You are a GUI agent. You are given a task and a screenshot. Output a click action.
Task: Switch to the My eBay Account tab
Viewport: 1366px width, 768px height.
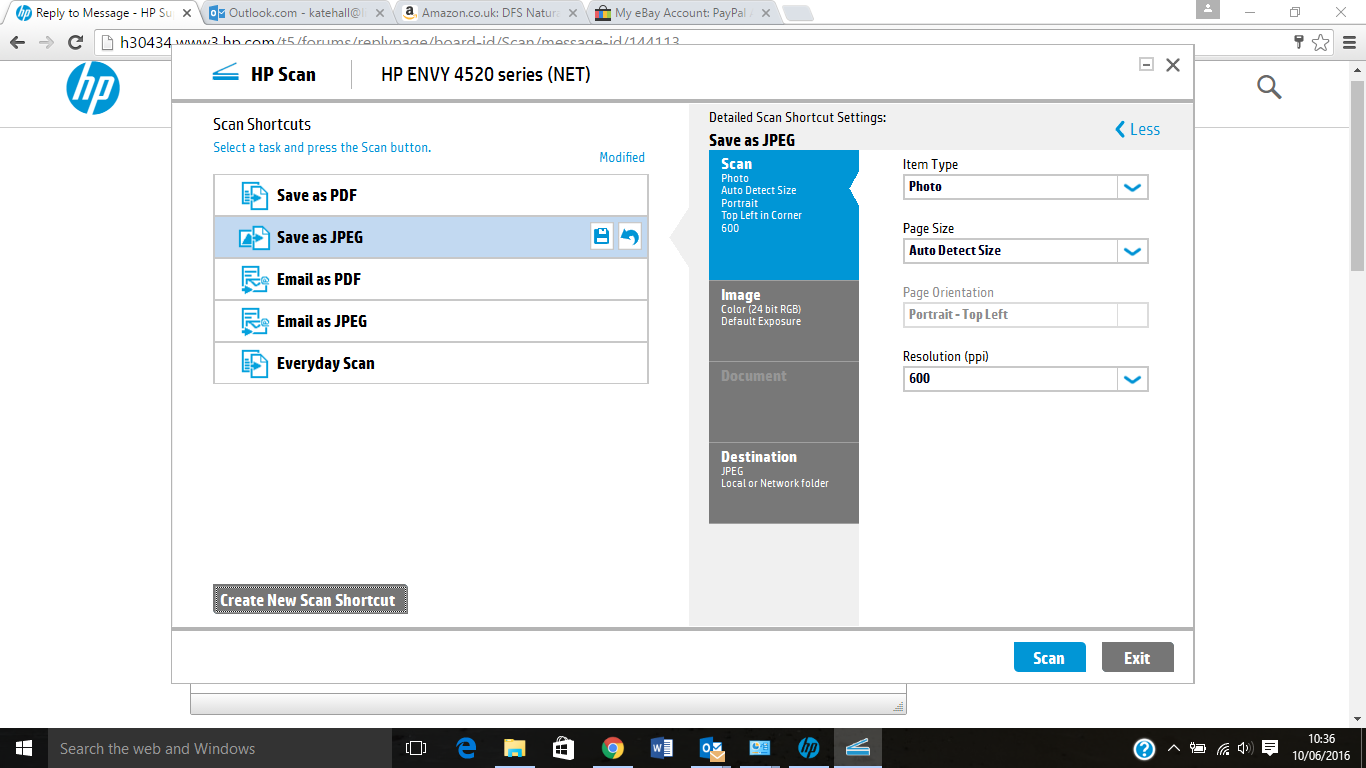682,13
